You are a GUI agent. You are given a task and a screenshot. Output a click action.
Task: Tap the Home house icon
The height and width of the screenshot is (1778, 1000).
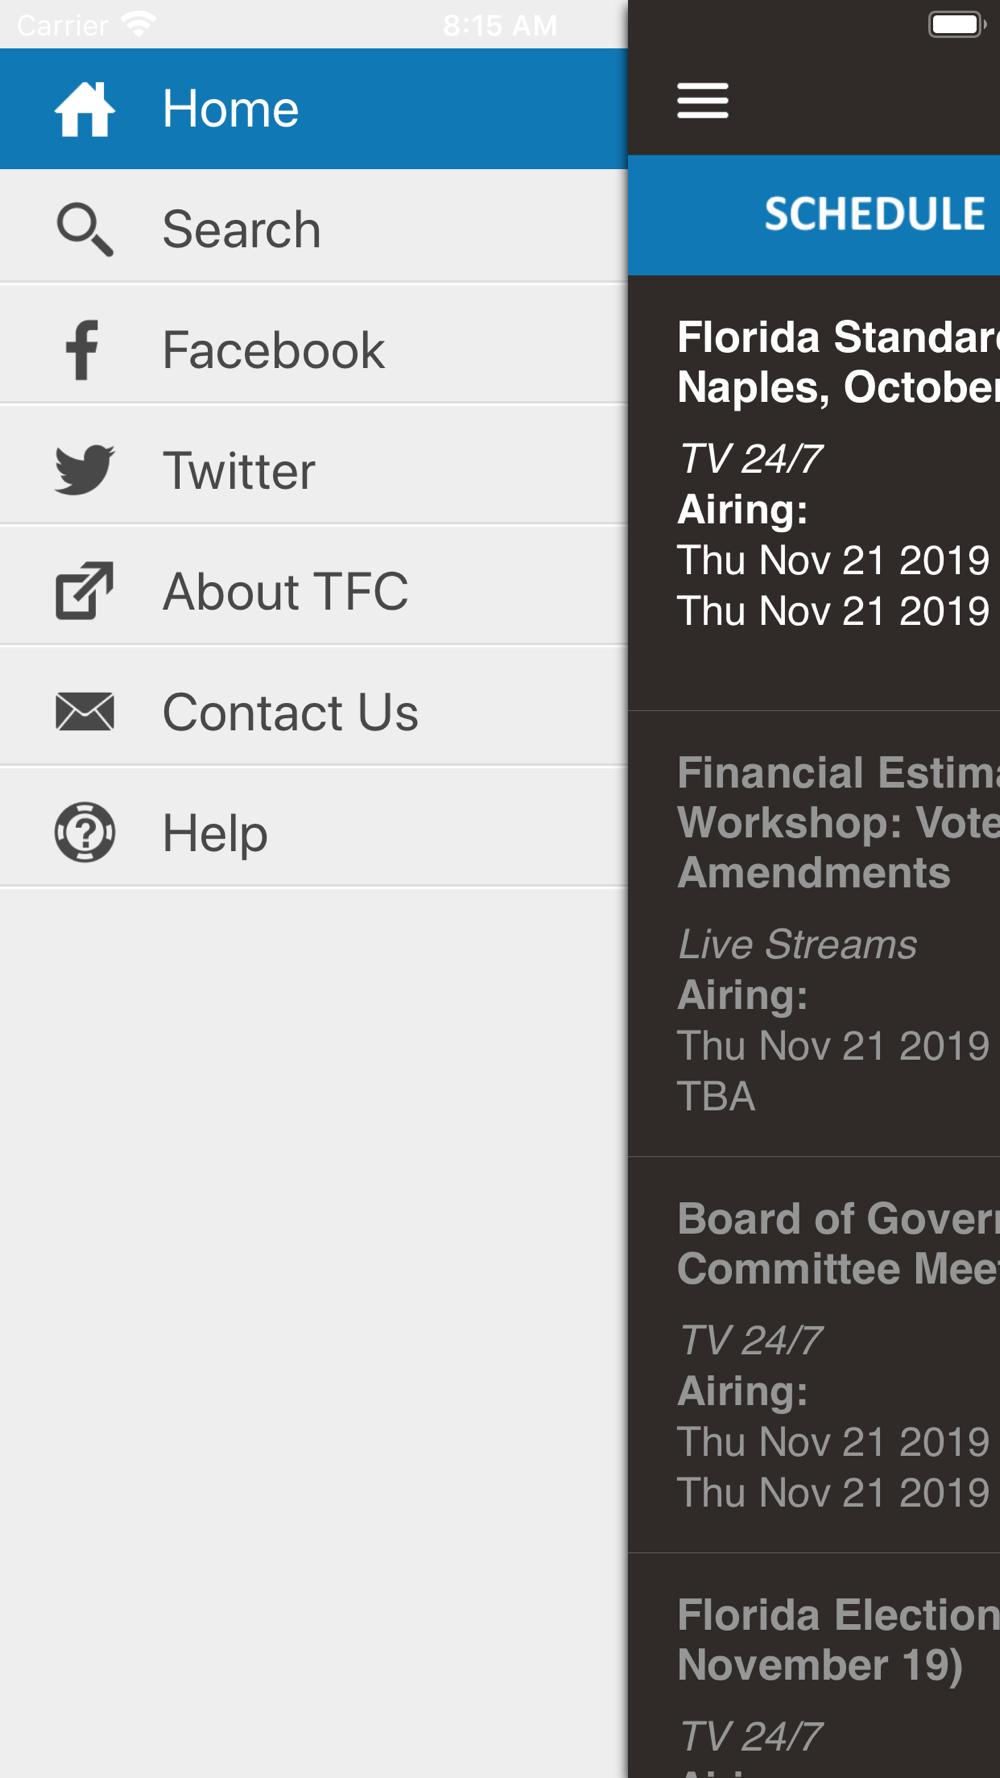click(x=85, y=109)
